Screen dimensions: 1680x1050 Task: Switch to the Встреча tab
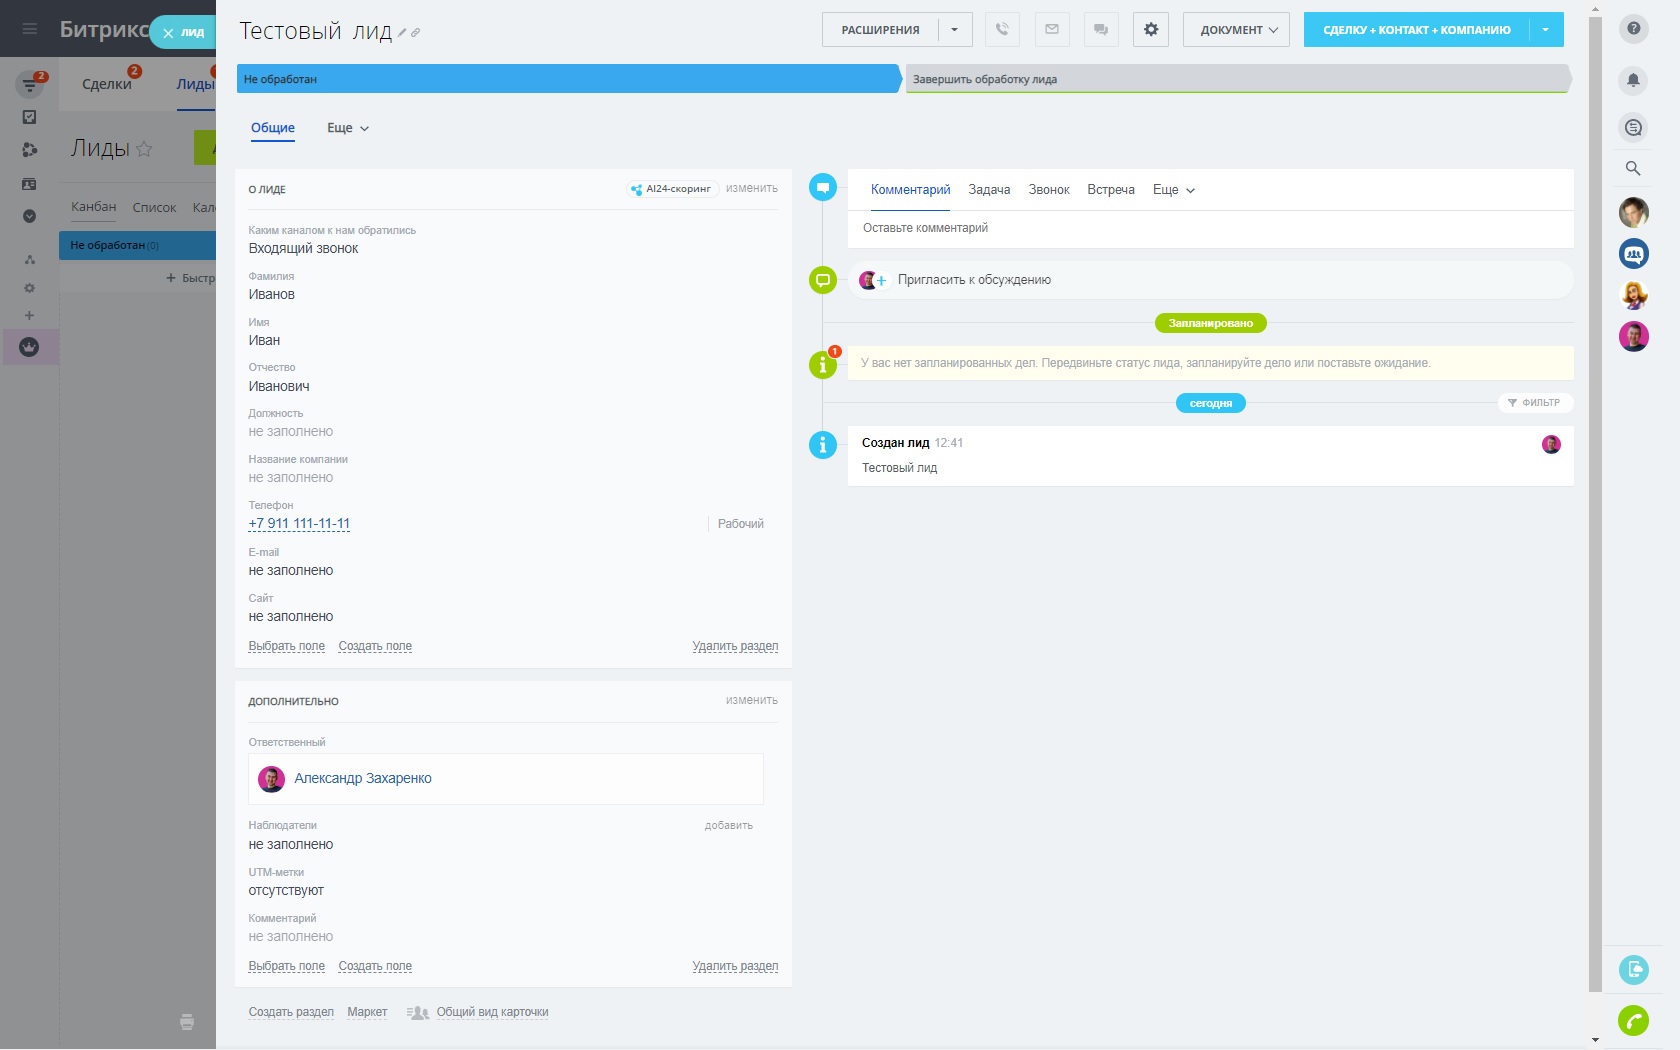pos(1111,190)
